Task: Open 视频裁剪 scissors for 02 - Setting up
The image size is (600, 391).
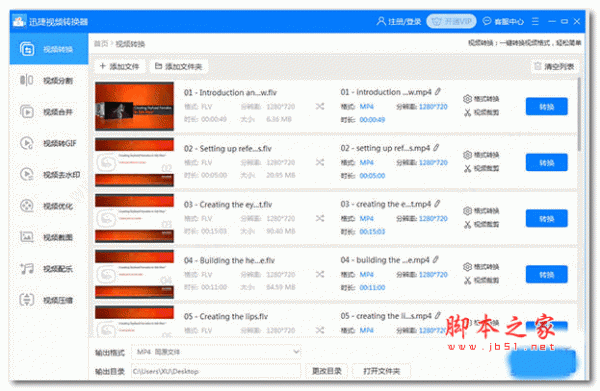Action: 481,168
